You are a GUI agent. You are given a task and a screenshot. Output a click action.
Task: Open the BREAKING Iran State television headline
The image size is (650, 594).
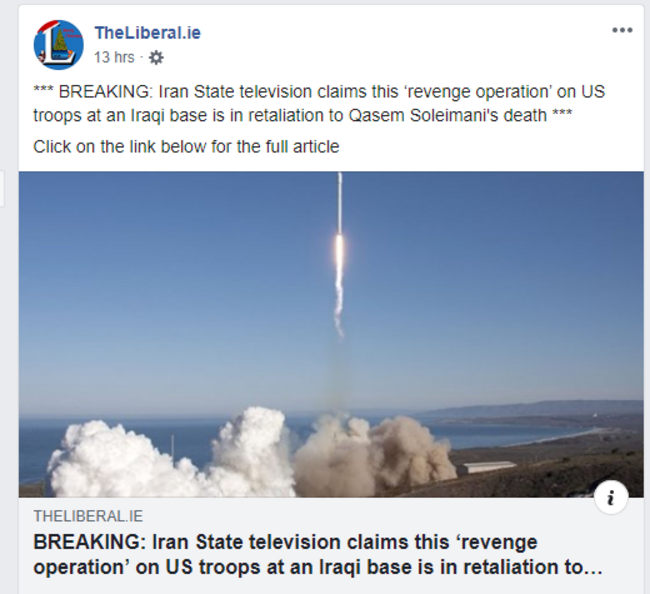click(318, 554)
